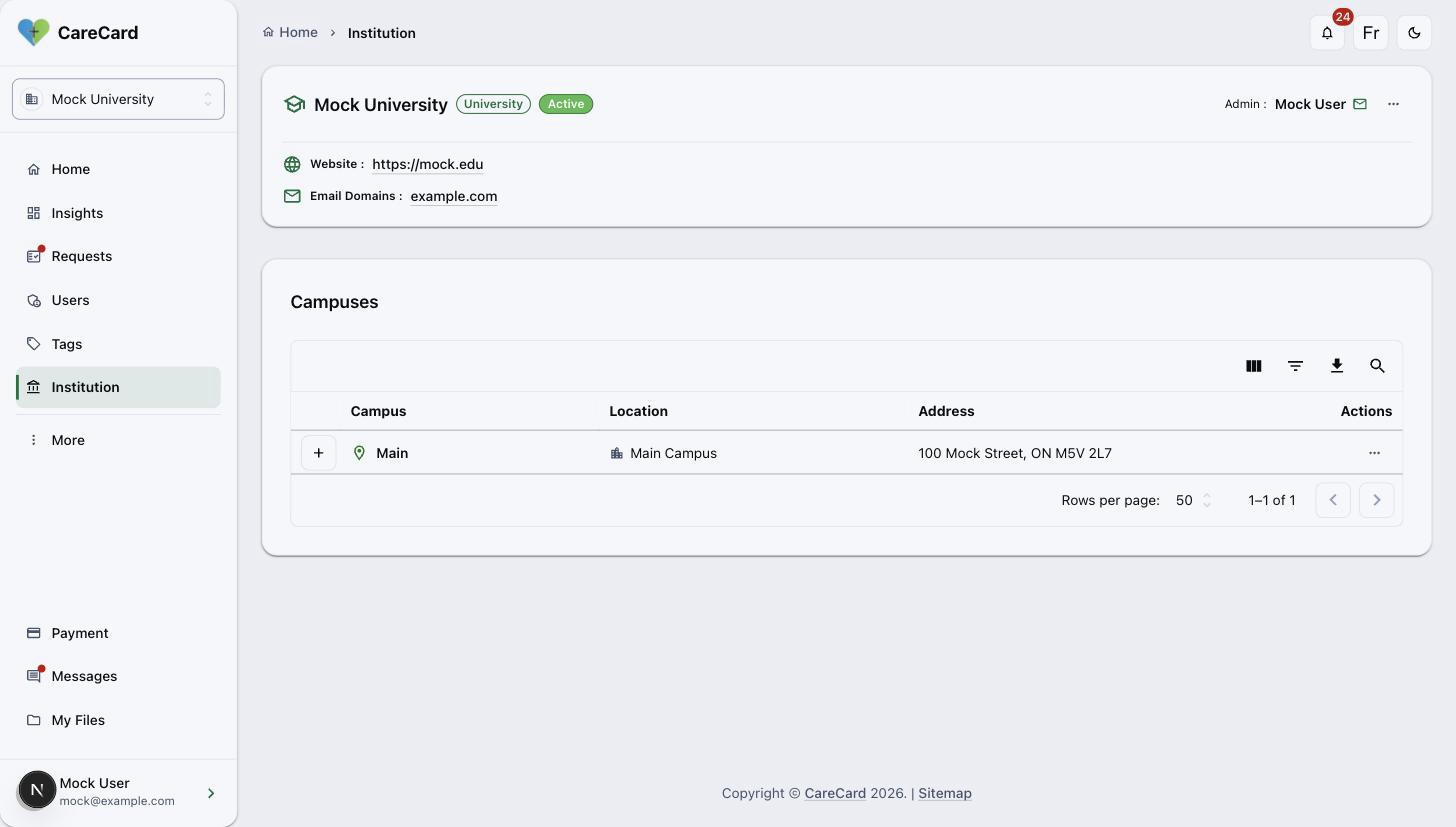The height and width of the screenshot is (827, 1456).
Task: Email the admin via envelope icon
Action: 1360,104
